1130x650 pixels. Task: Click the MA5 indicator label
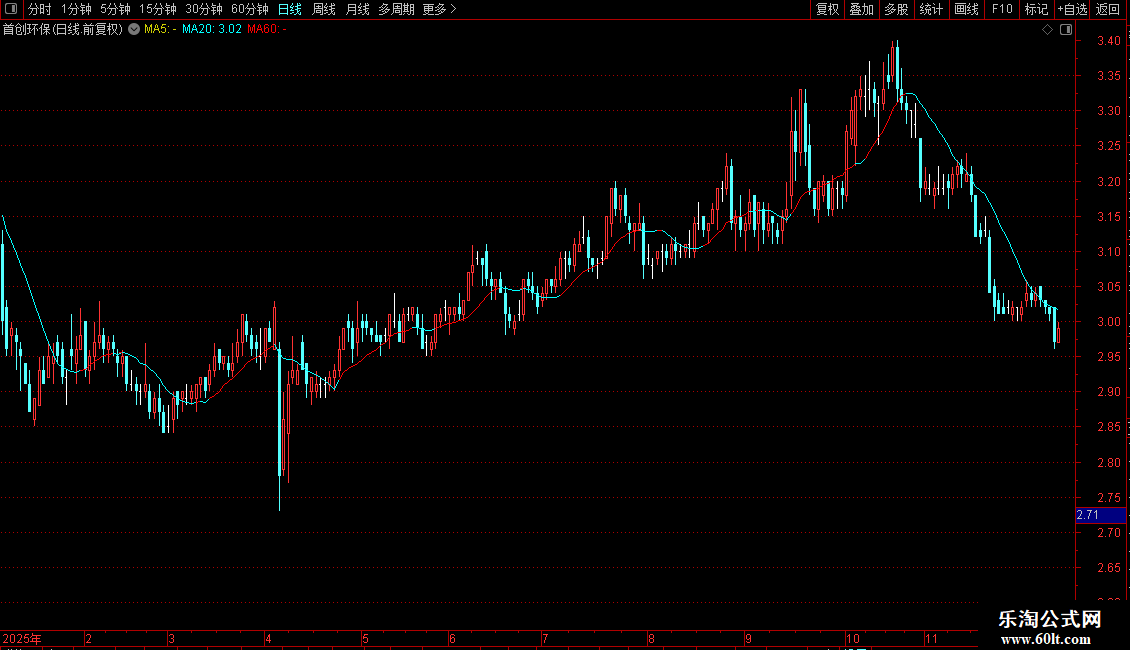tap(160, 29)
